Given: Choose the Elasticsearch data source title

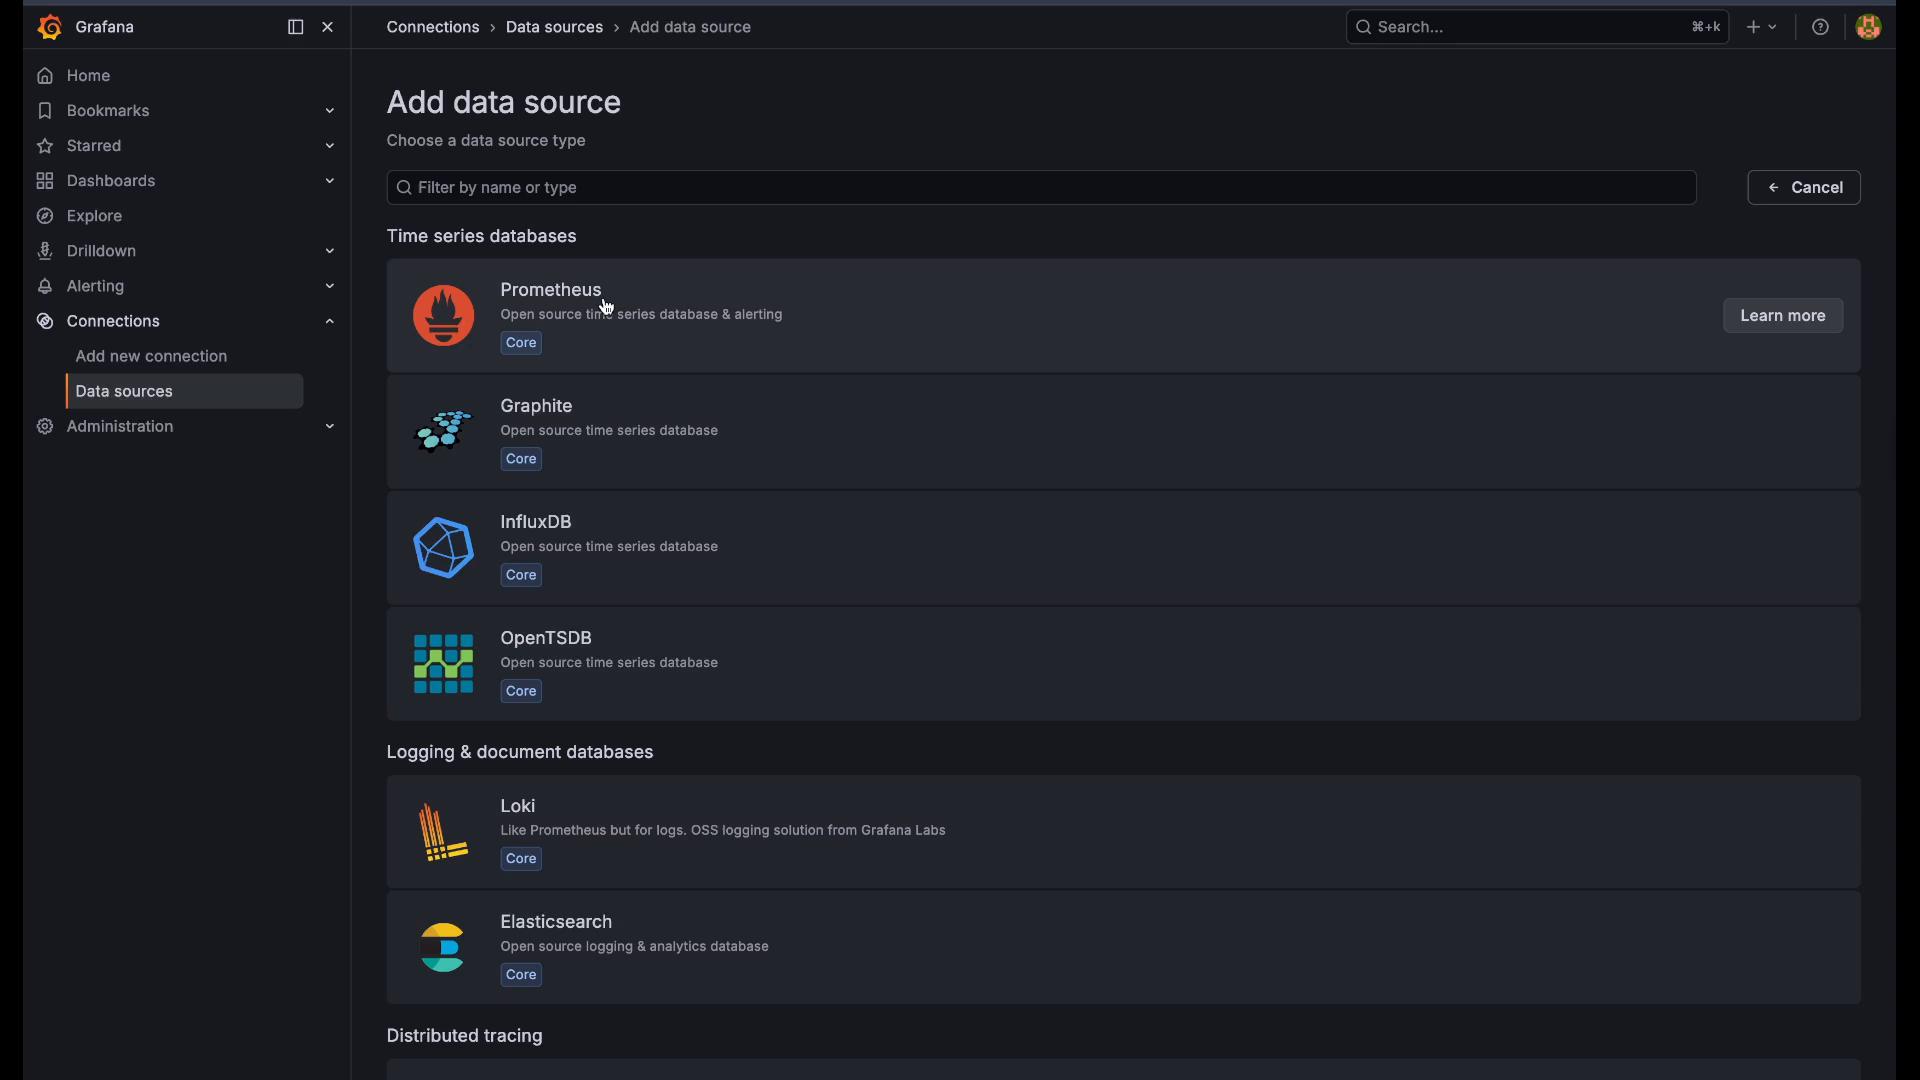Looking at the screenshot, I should coord(556,922).
